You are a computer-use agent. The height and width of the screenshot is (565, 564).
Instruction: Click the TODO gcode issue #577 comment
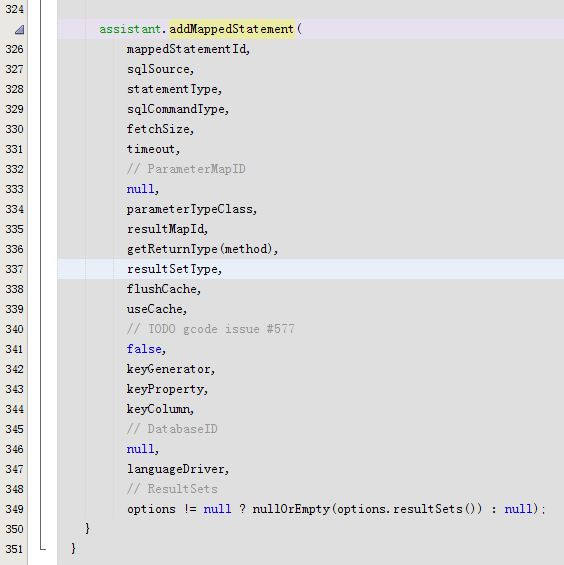click(210, 329)
